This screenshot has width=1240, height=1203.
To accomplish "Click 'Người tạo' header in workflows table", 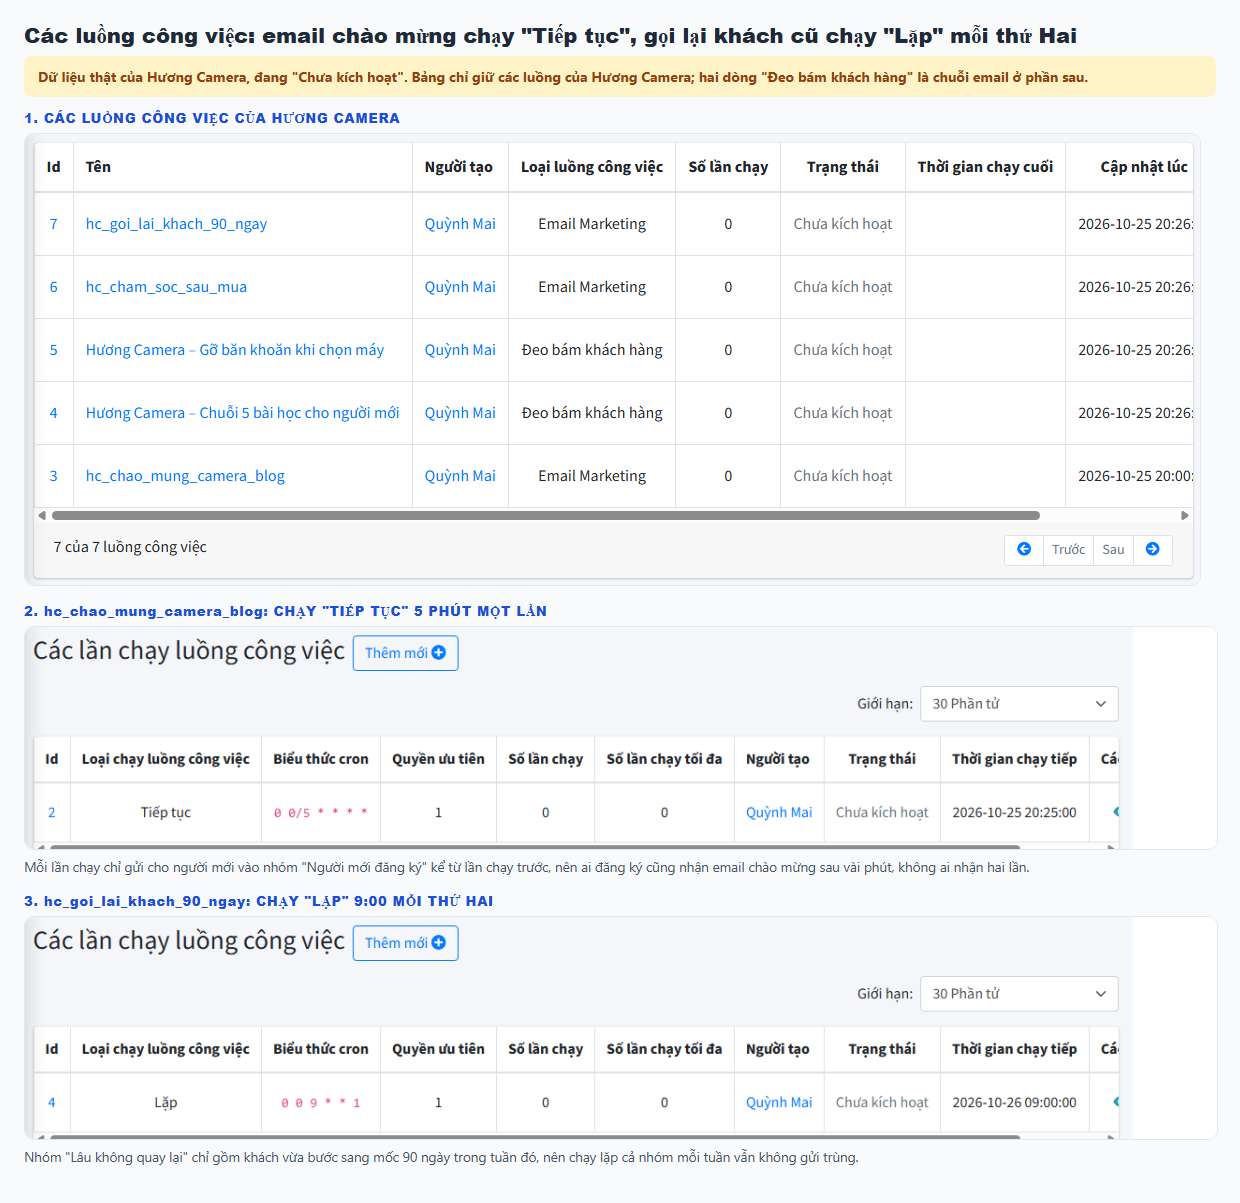I will 458,167.
